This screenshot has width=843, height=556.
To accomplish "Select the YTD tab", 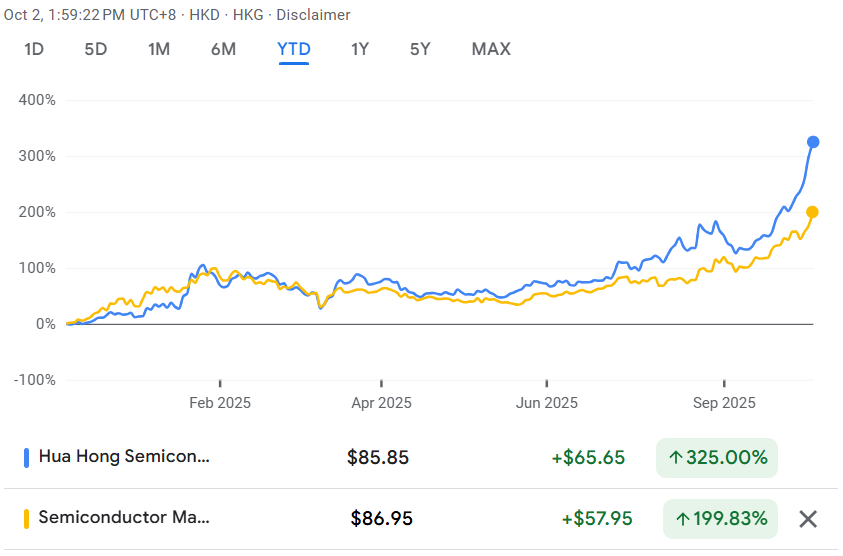I will (x=293, y=49).
